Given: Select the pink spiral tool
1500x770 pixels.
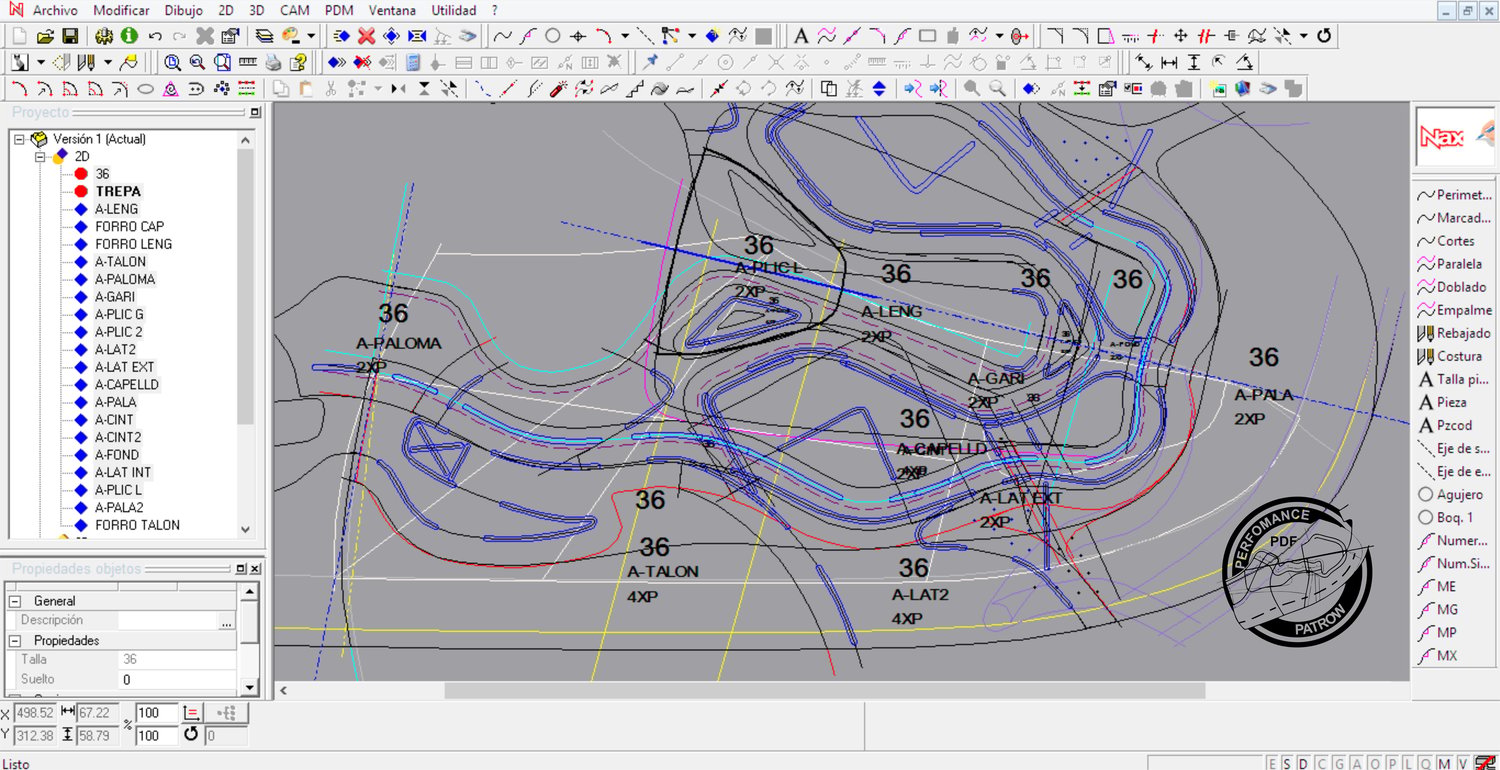Looking at the screenshot, I should (170, 89).
